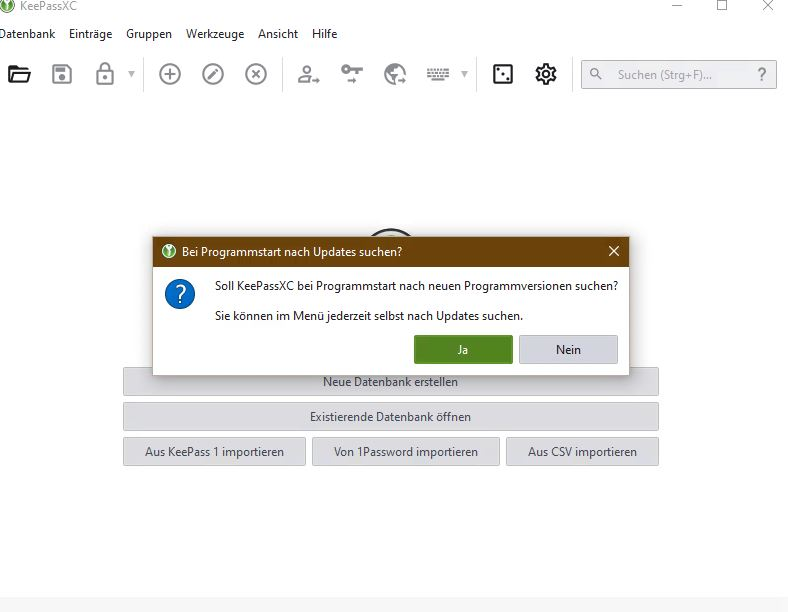Image resolution: width=788 pixels, height=612 pixels.
Task: Click the add new entry plus icon
Action: [x=170, y=74]
